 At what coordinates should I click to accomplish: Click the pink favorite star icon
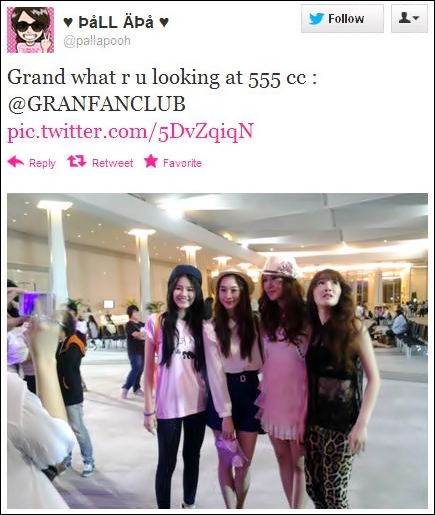(151, 161)
